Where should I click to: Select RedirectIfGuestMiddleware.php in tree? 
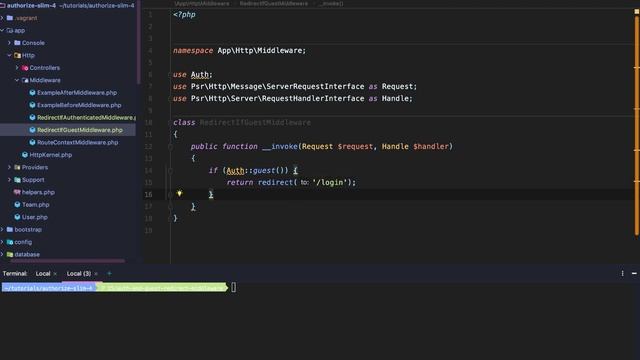pyautogui.click(x=80, y=130)
